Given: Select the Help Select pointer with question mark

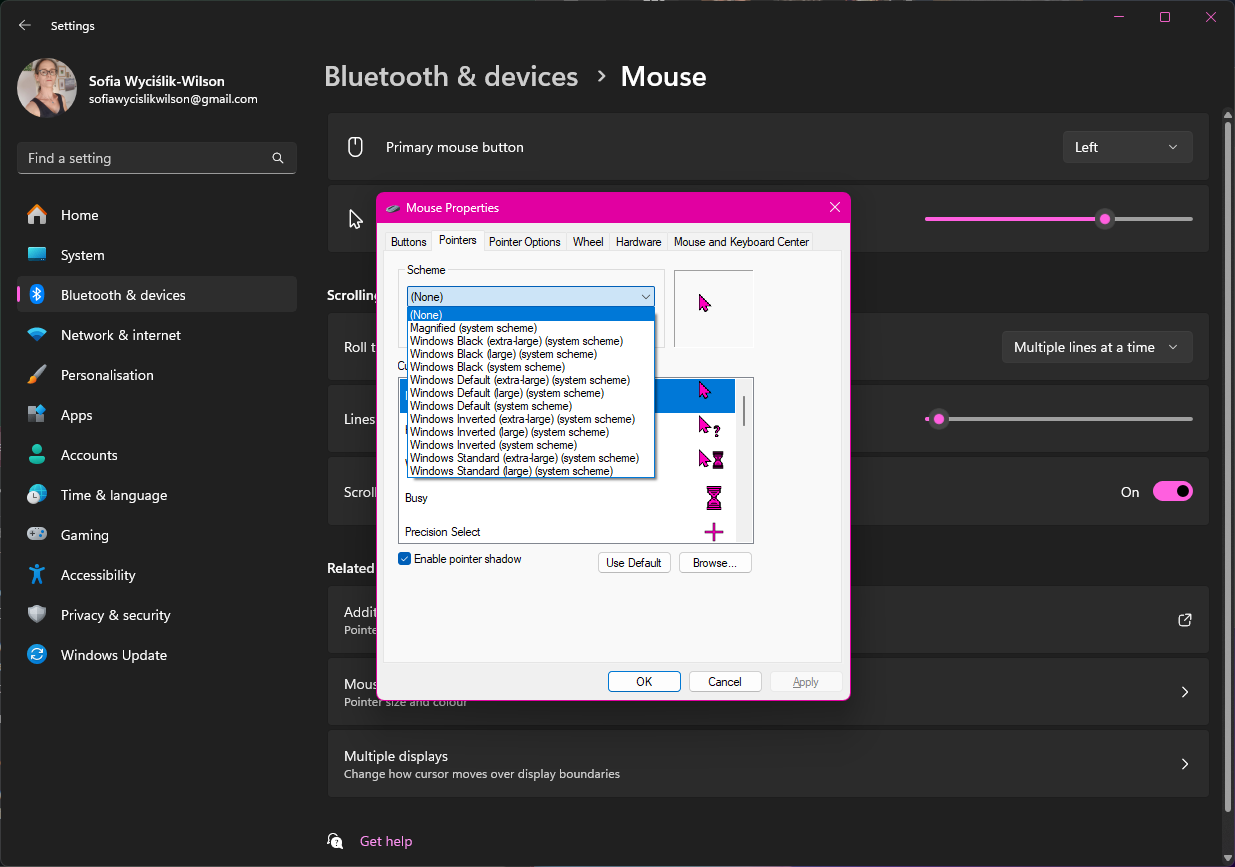Looking at the screenshot, I should [x=709, y=427].
